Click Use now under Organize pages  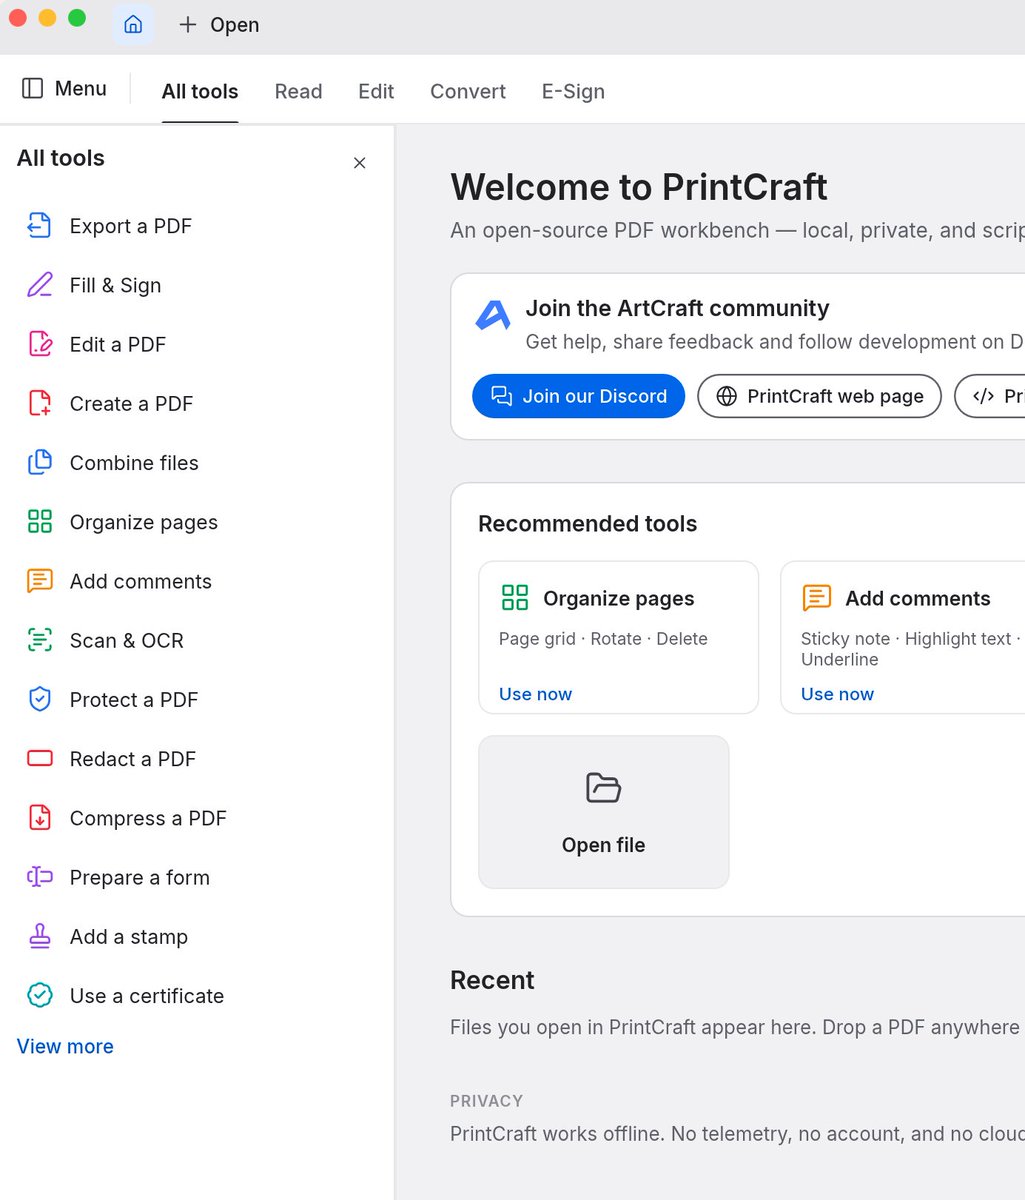pos(535,694)
